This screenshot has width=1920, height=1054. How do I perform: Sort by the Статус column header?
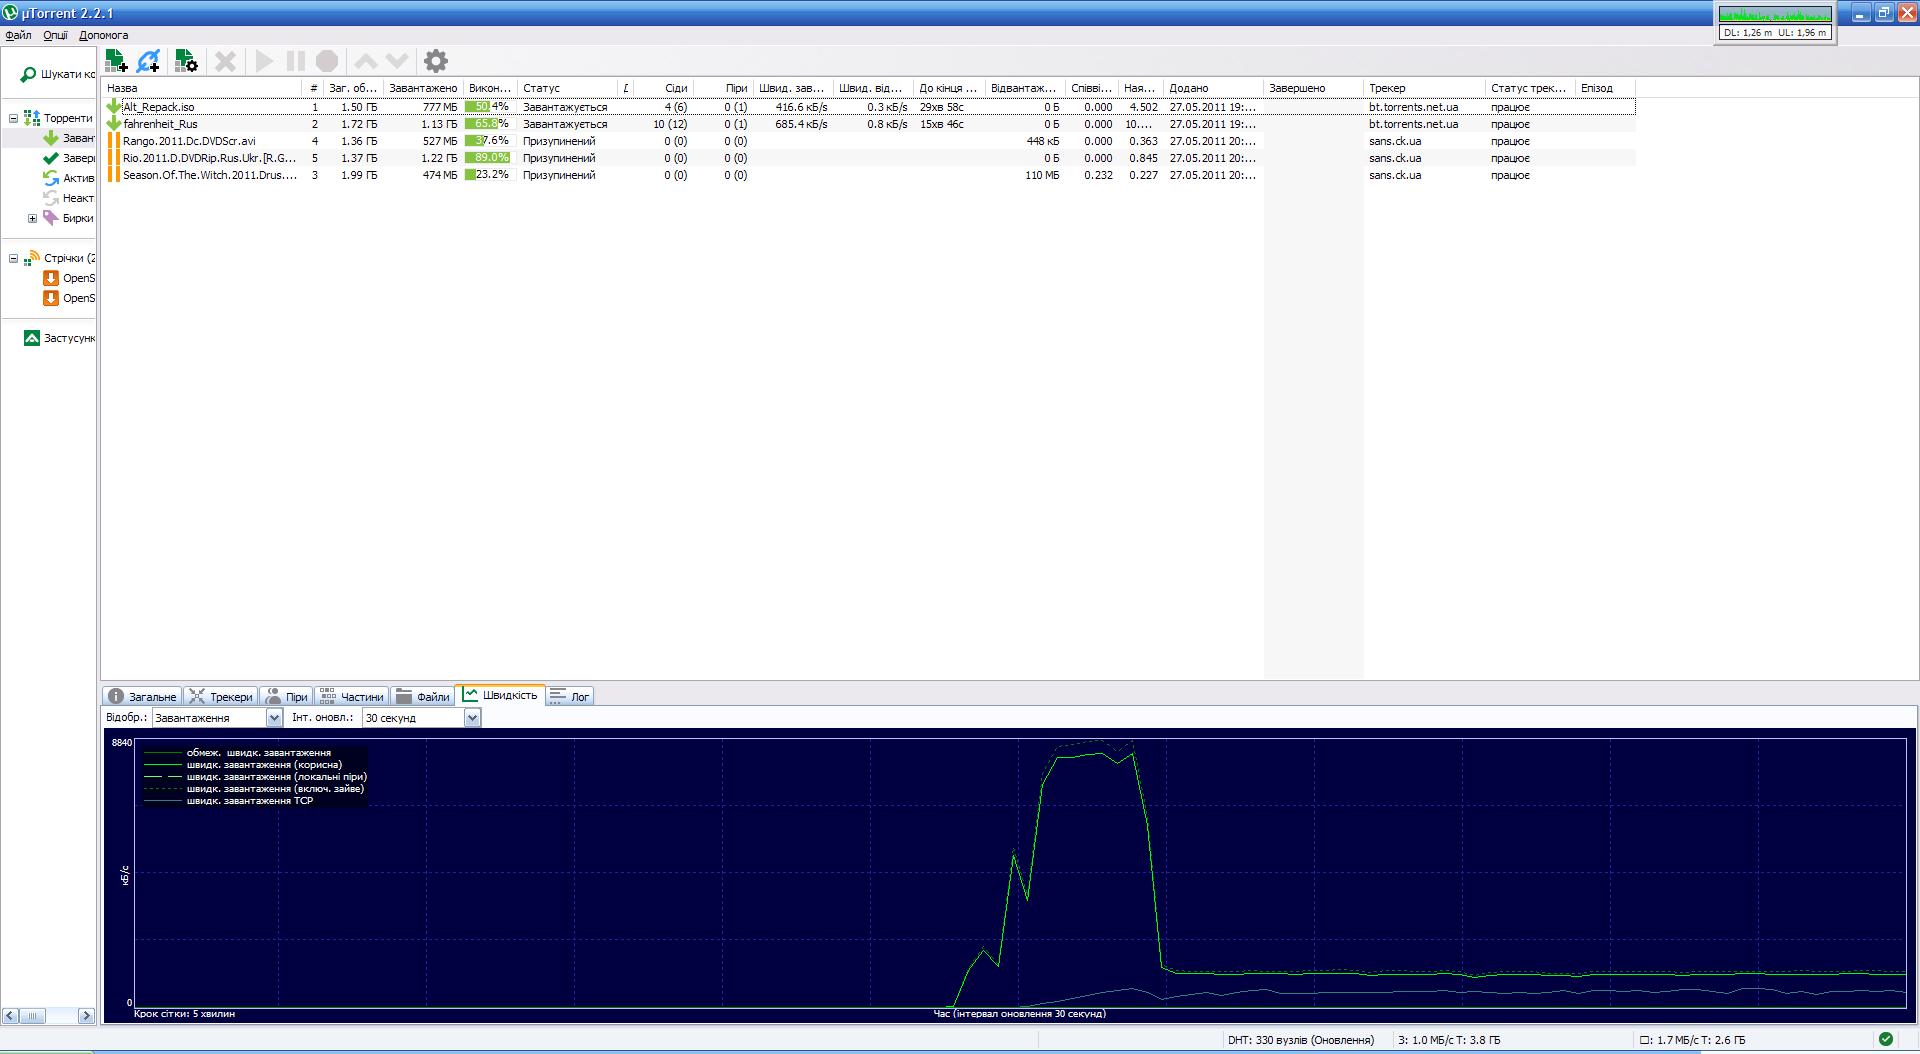coord(566,88)
